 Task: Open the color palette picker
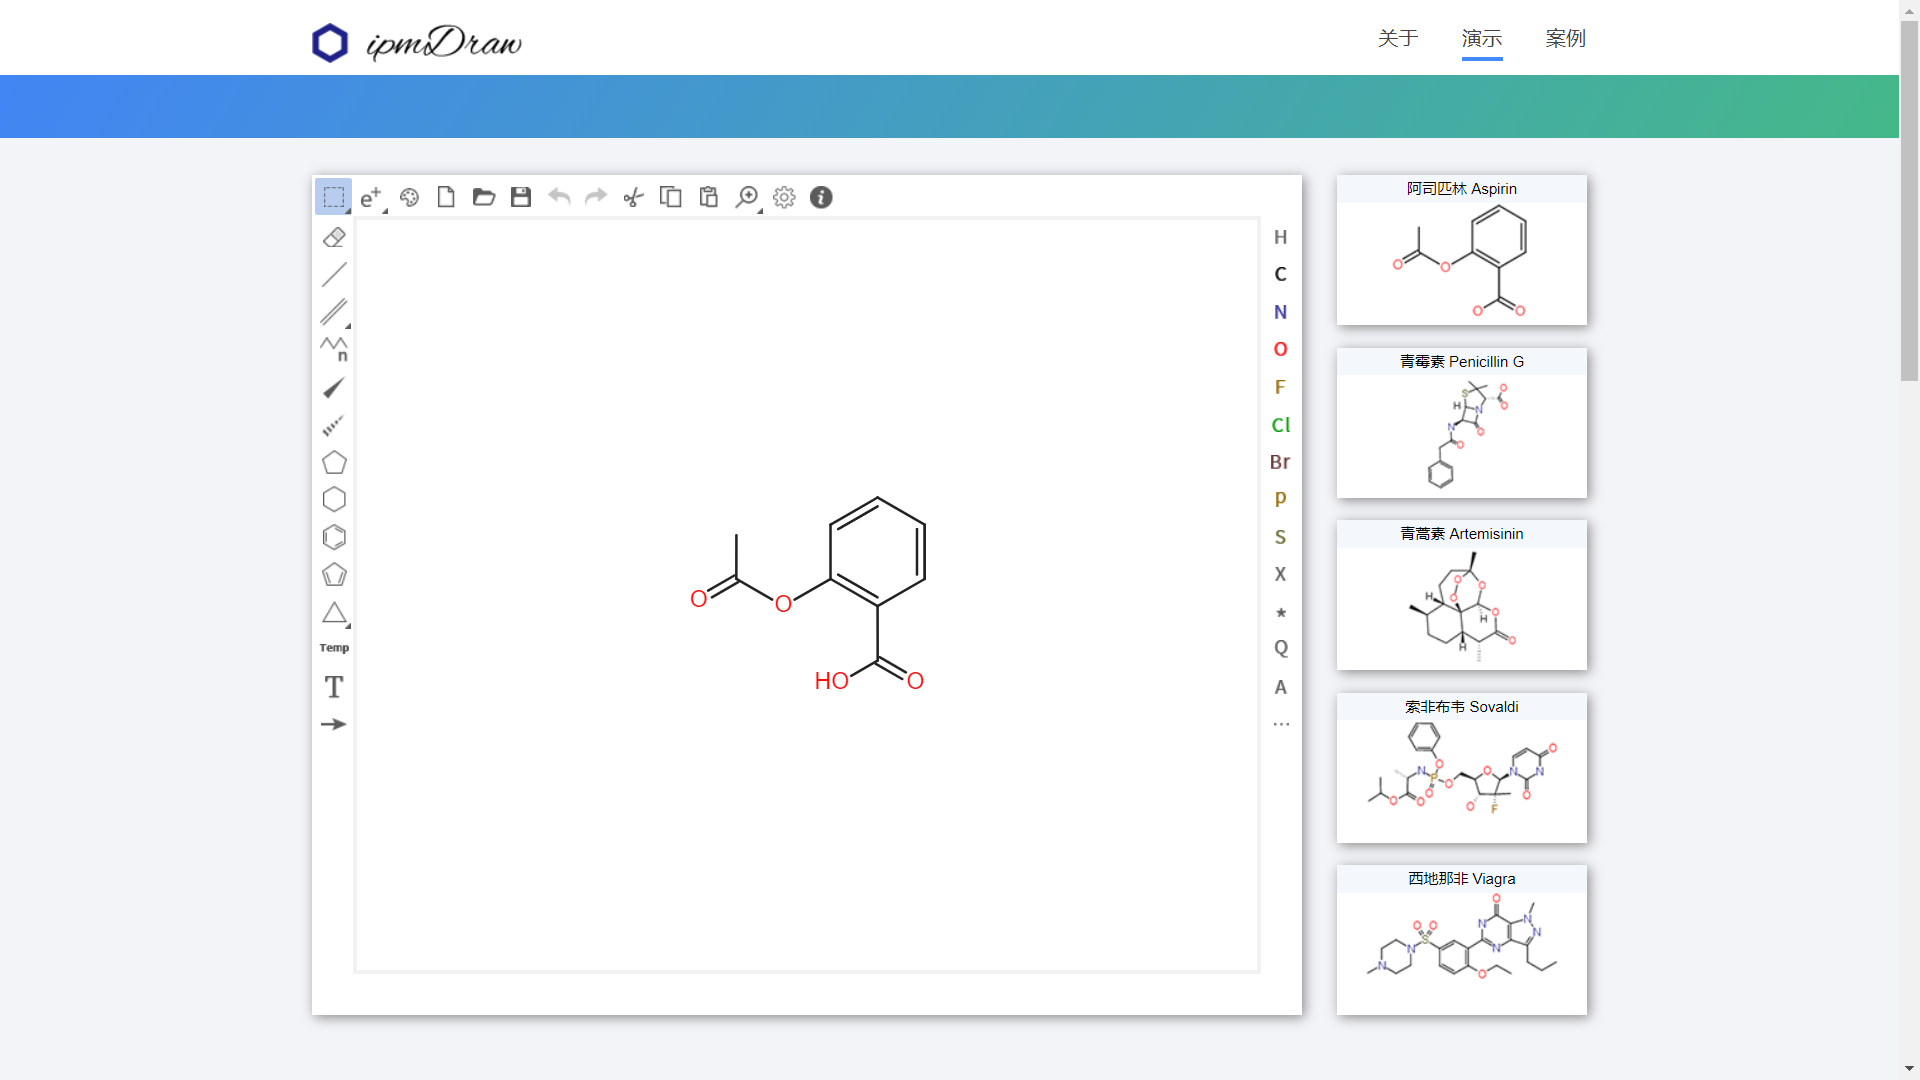[409, 197]
